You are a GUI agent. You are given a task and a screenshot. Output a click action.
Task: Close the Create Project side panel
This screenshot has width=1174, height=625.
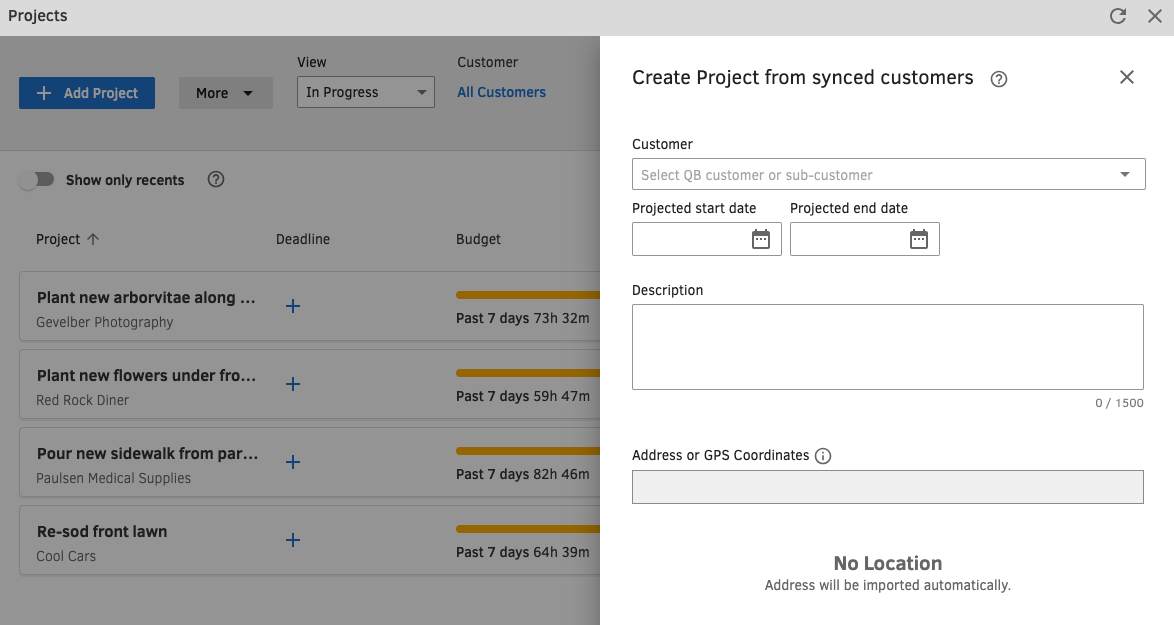1127,77
